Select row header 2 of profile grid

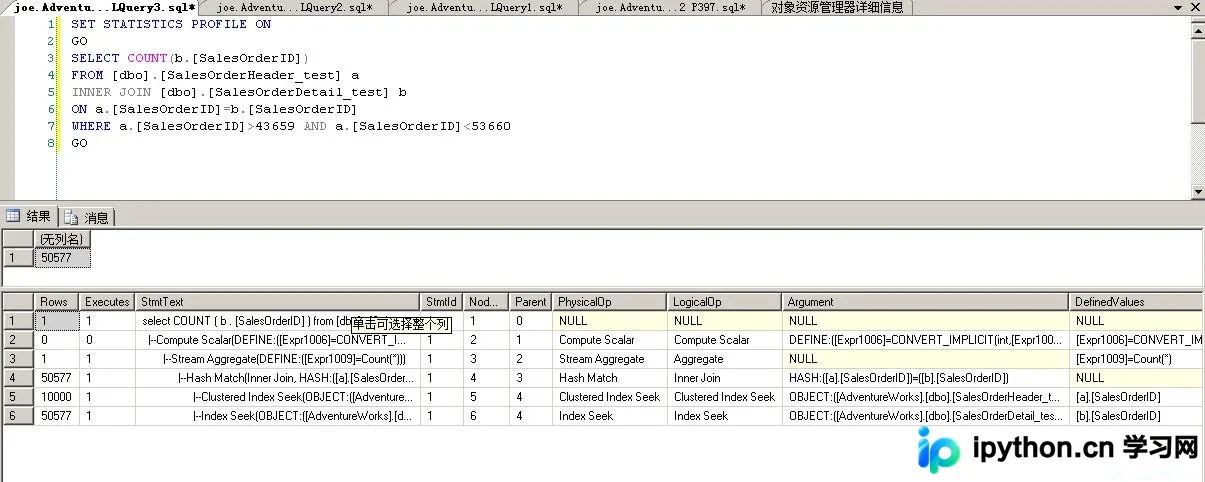coord(18,340)
